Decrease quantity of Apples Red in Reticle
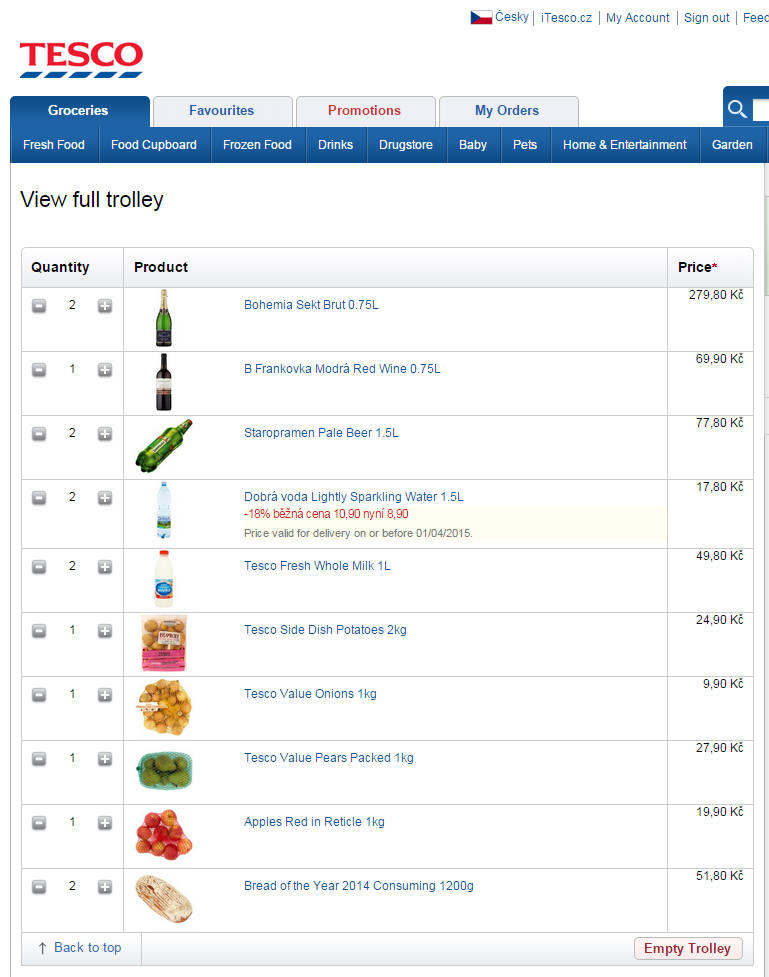 click(x=39, y=823)
